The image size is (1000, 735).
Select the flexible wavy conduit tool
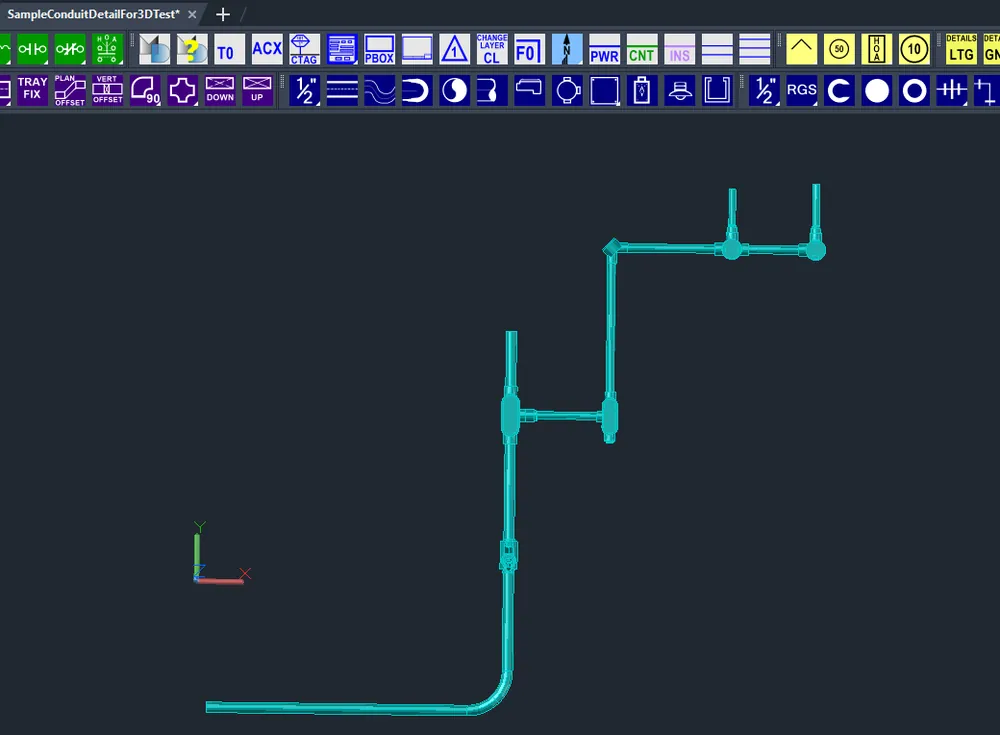pos(380,90)
